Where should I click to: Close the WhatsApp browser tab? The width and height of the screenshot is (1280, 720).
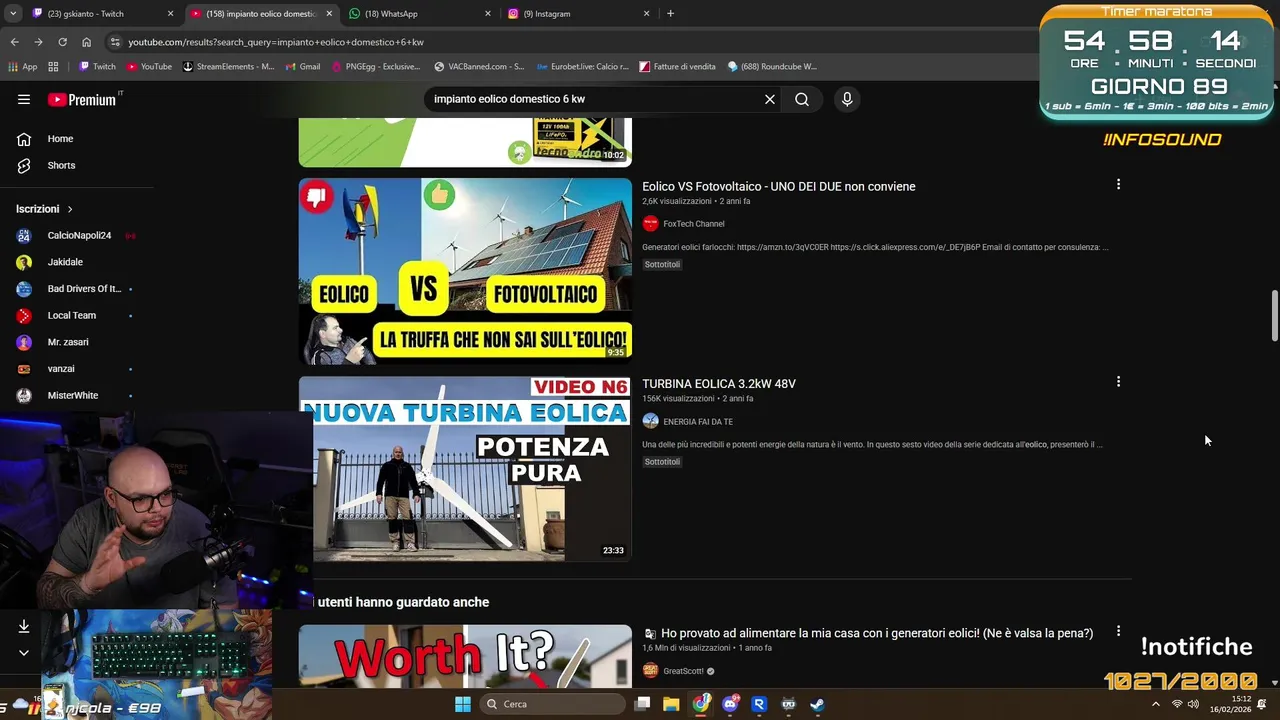point(488,14)
